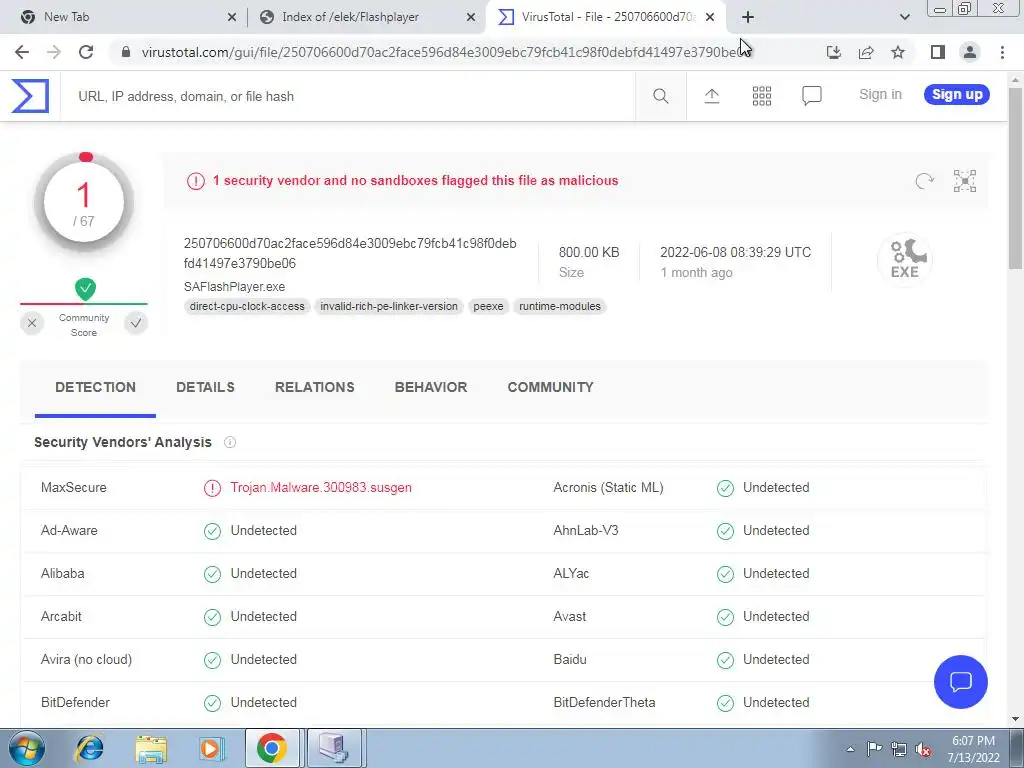Click the BitDefenderTheta vendor name
1024x768 pixels.
point(604,703)
